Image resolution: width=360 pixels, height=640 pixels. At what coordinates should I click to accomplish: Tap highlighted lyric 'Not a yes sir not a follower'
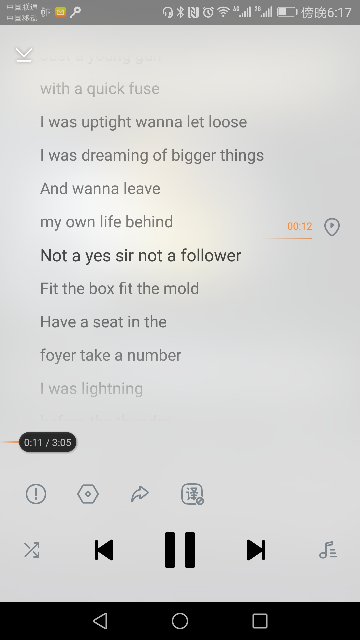point(140,256)
